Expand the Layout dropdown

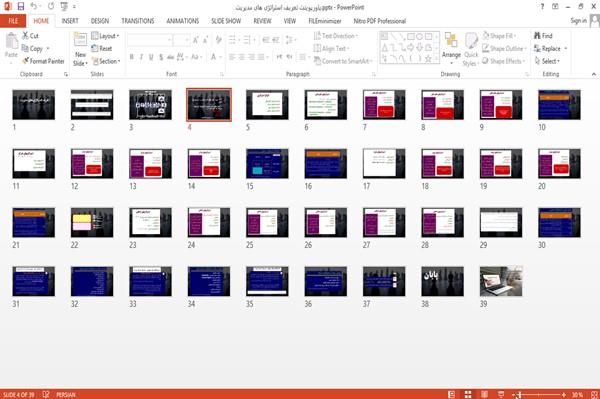tap(105, 36)
